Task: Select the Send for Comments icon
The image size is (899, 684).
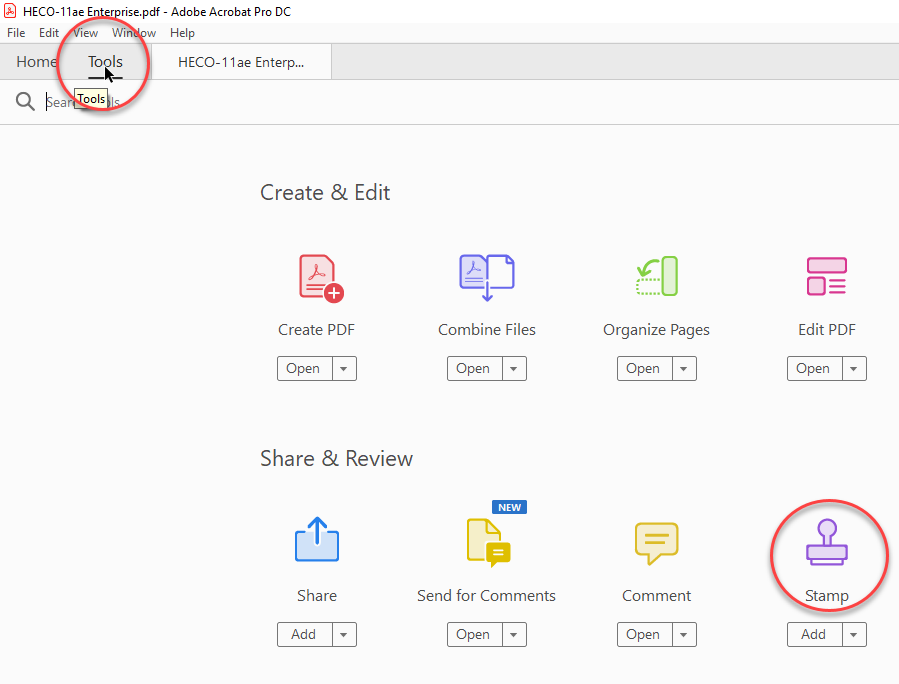Action: tap(488, 542)
